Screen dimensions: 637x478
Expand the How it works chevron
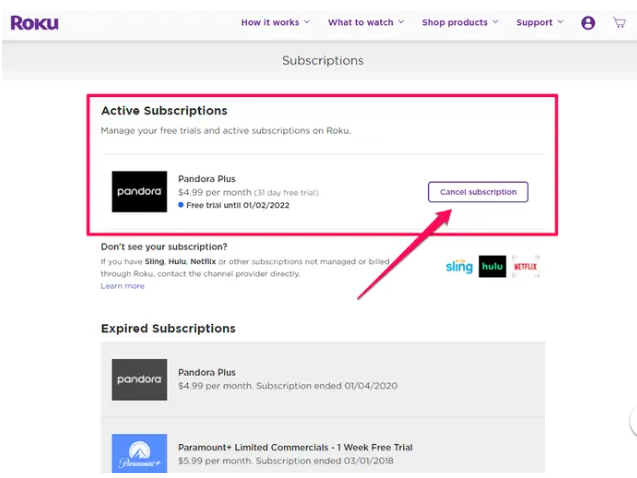(x=307, y=22)
